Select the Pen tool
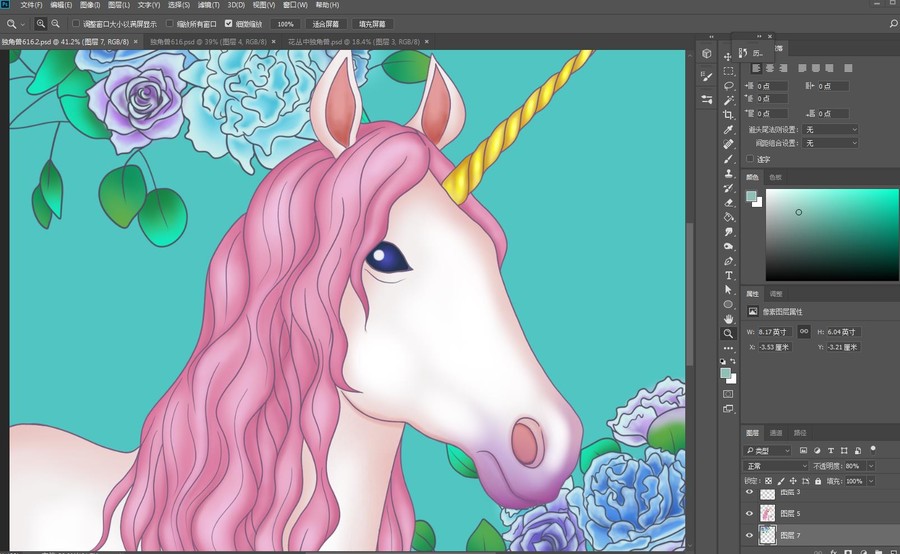Screen dimensions: 900x554 728,261
